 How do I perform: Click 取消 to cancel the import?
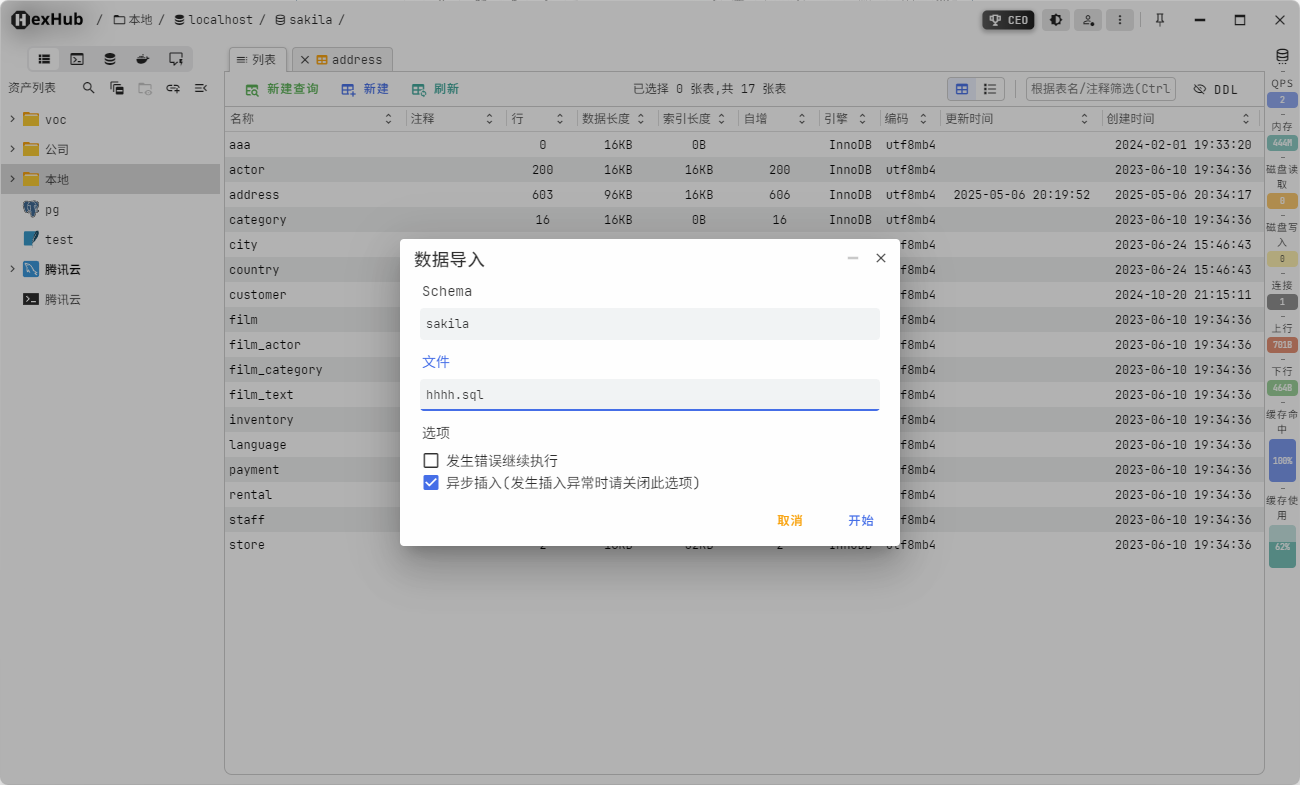pos(789,520)
